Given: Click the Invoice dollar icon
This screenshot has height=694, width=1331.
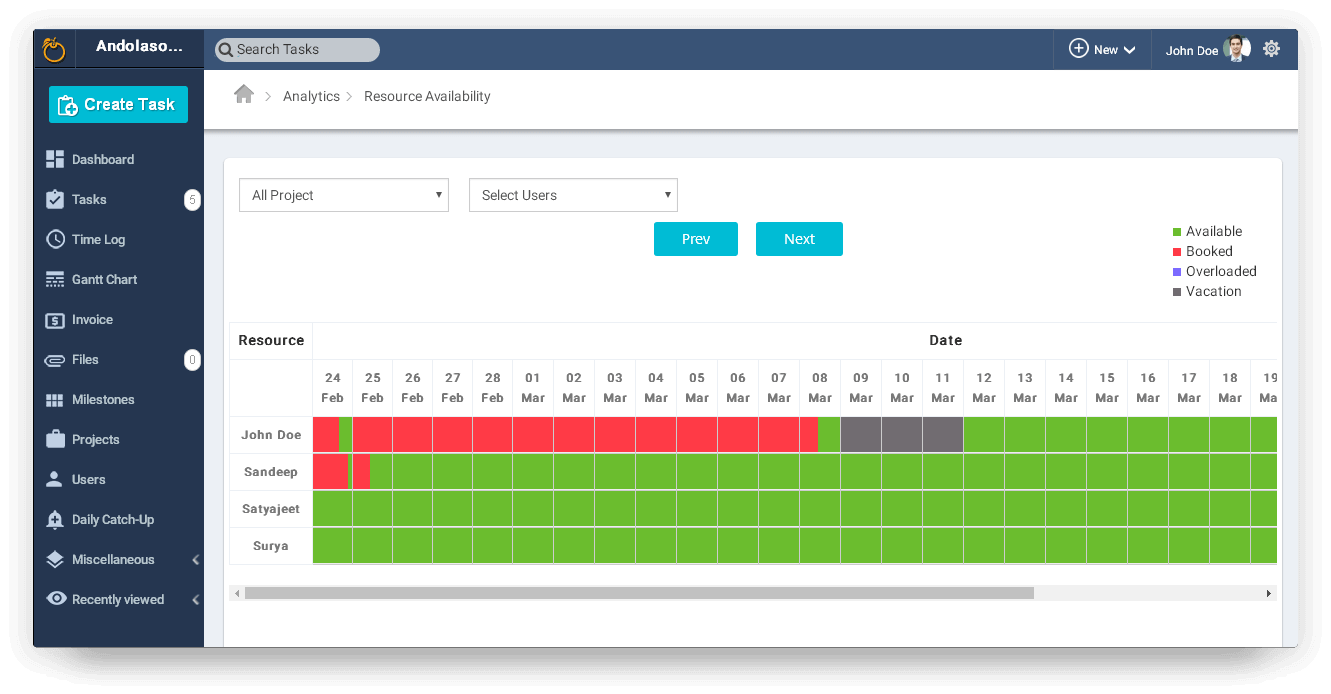Looking at the screenshot, I should click(x=55, y=320).
